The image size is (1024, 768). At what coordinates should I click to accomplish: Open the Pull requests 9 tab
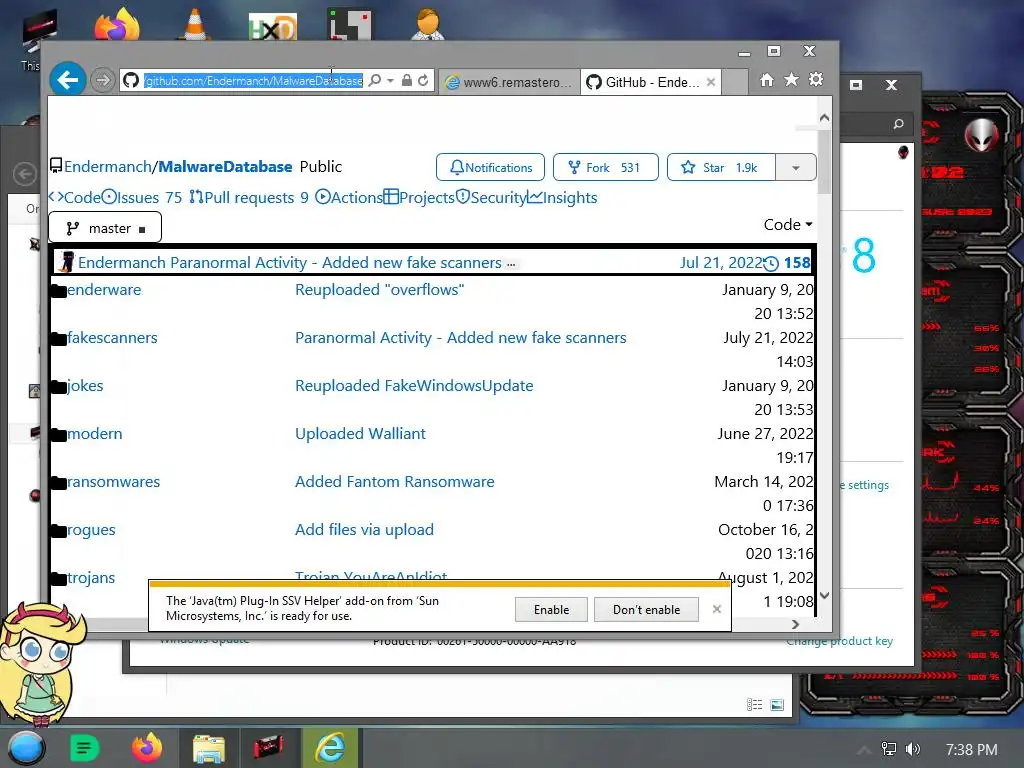coord(249,197)
